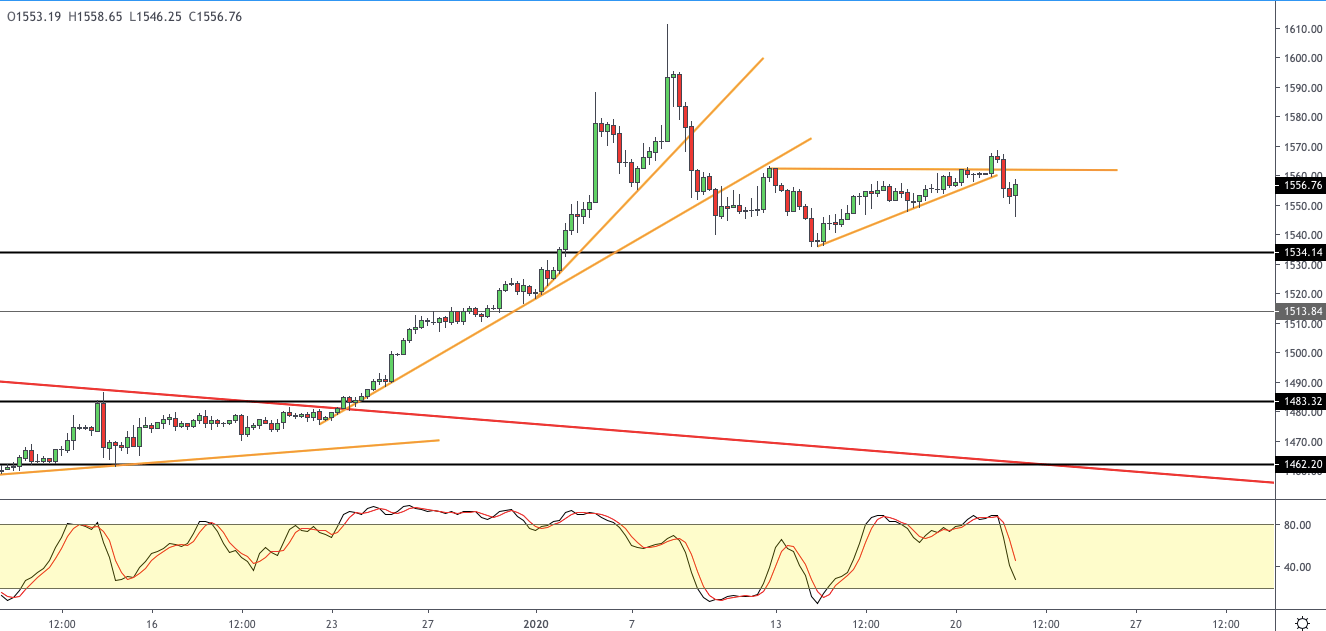
Task: Click the 1470.00 price axis label
Action: point(1304,442)
